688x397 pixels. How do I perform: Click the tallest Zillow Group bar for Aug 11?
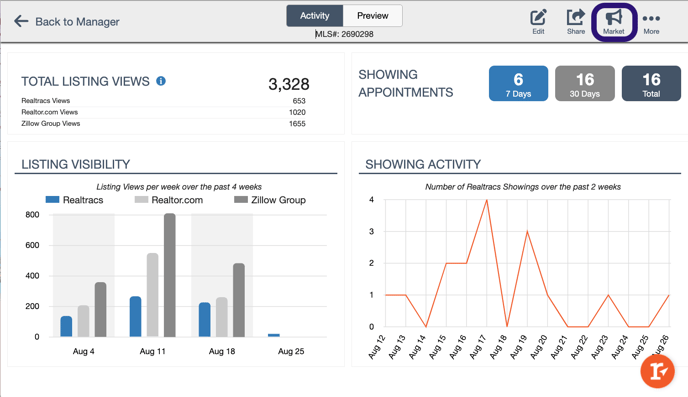click(x=170, y=275)
